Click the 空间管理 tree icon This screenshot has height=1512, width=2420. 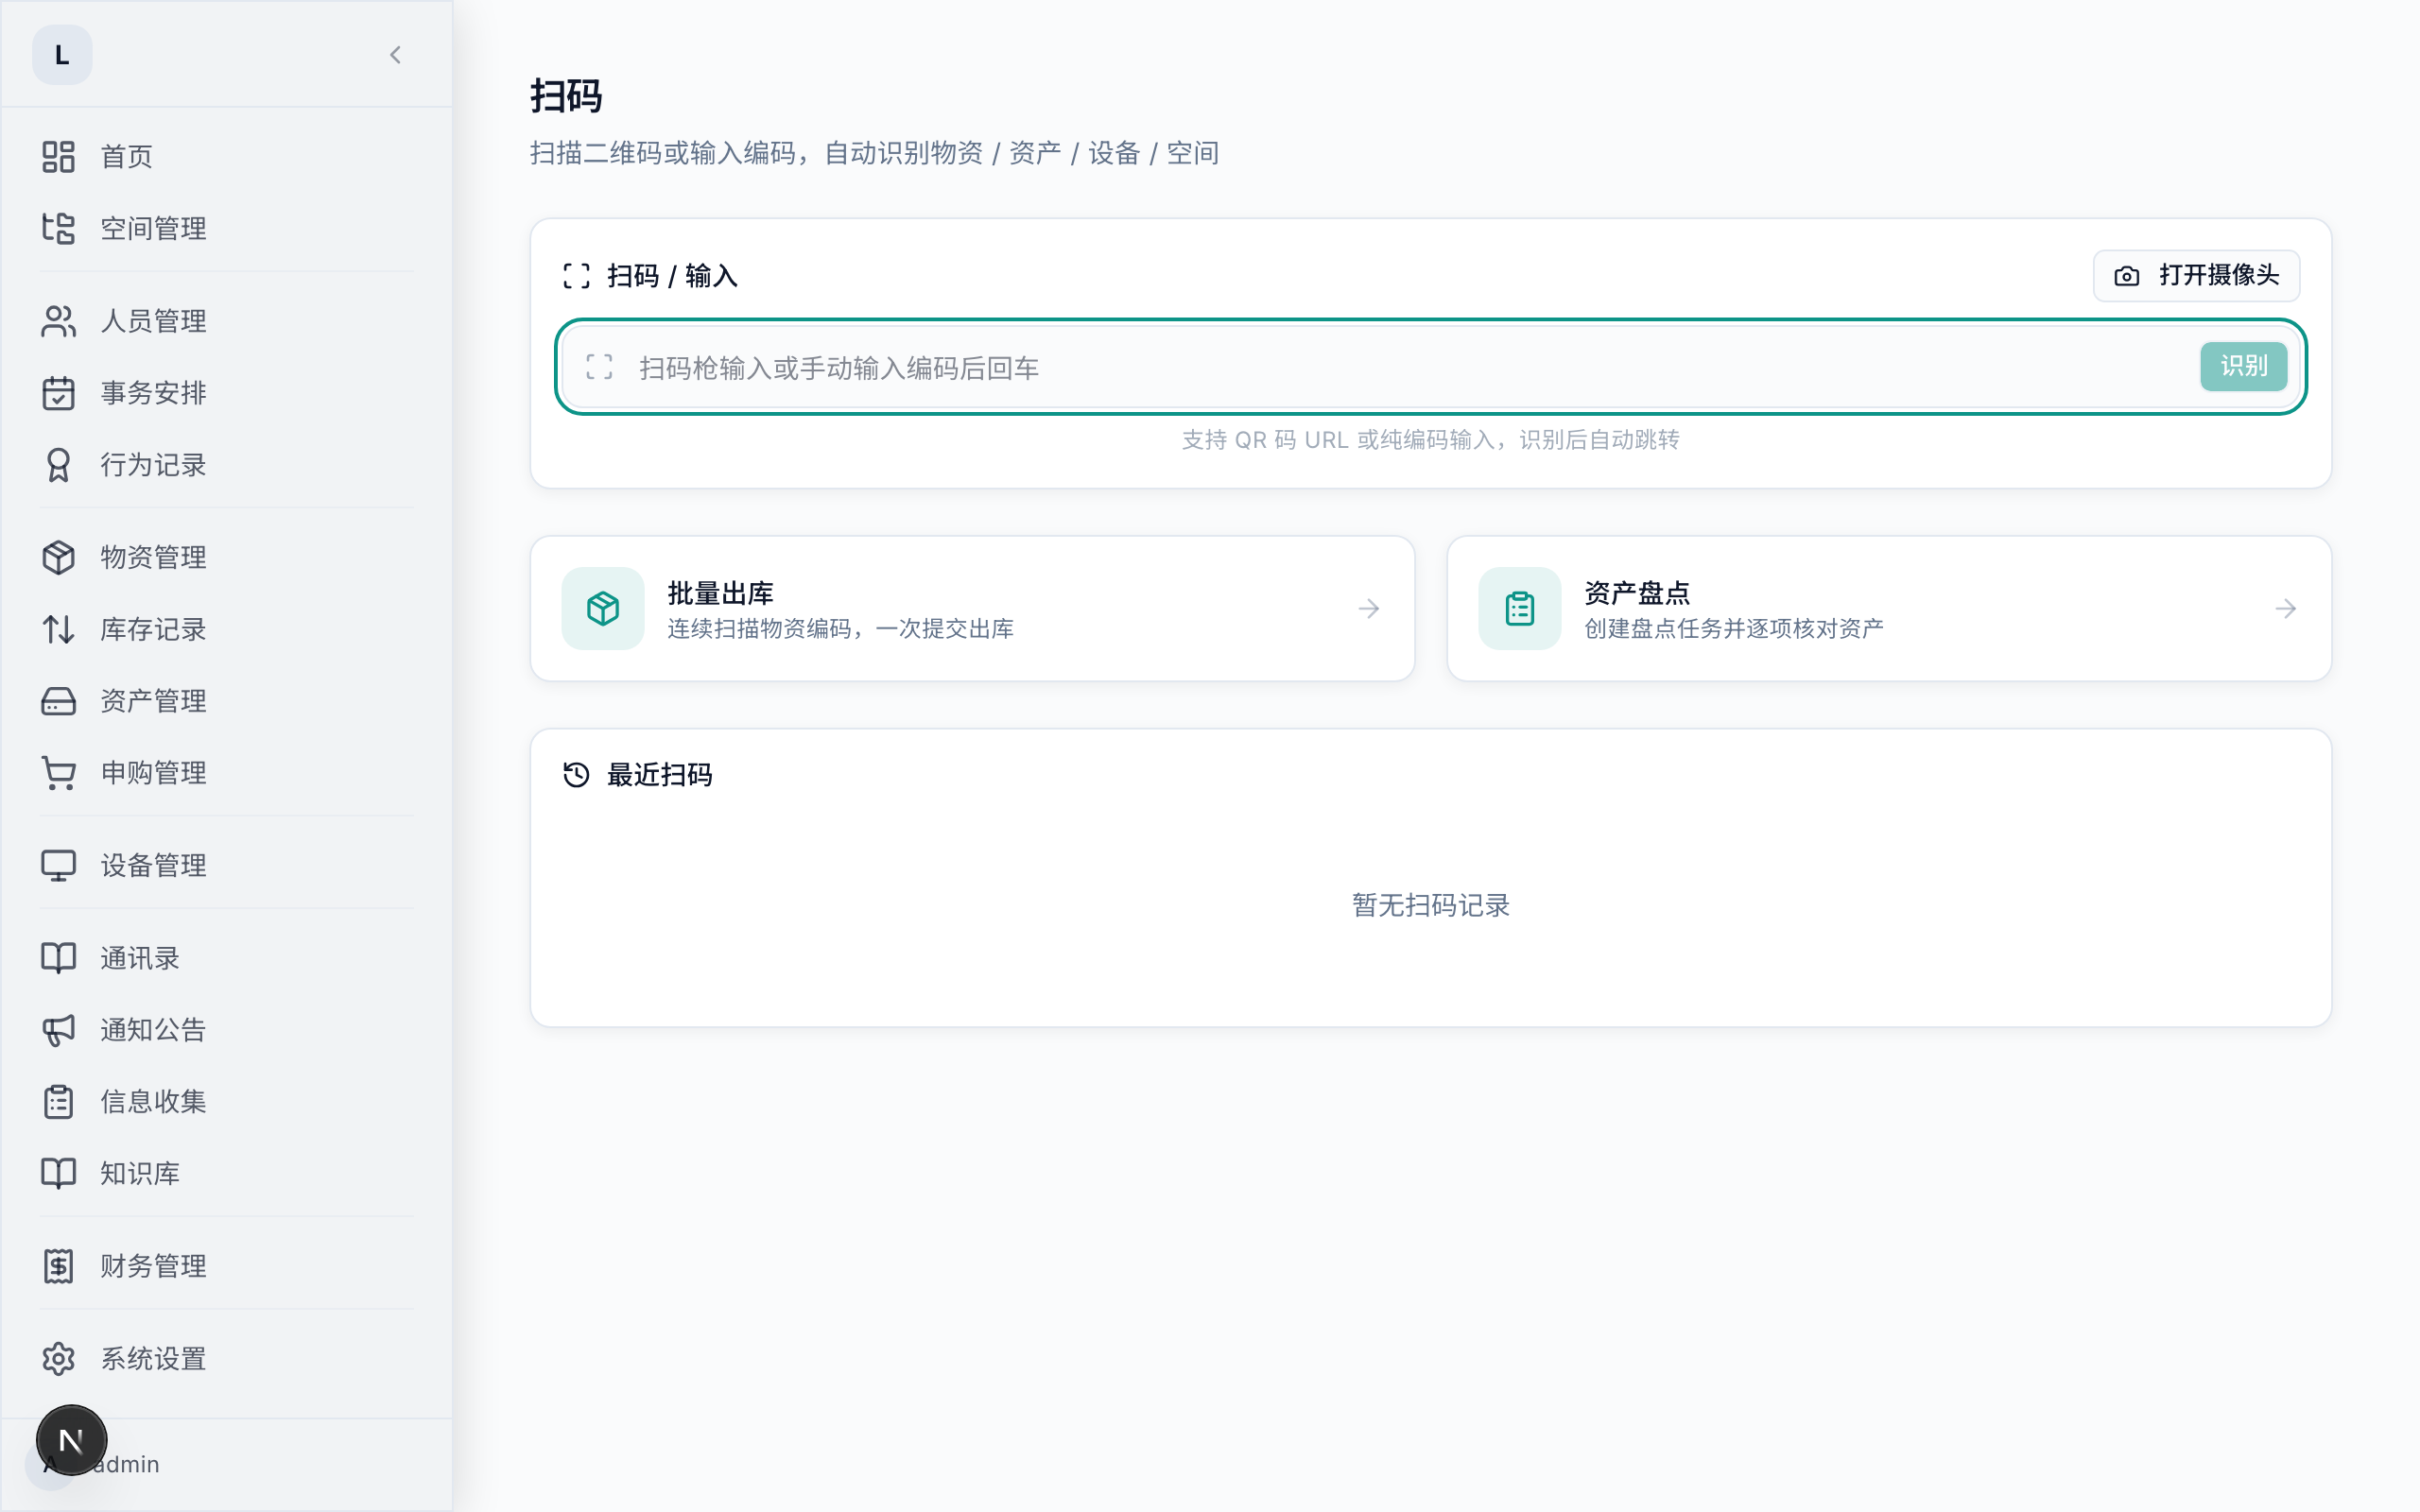click(x=58, y=228)
